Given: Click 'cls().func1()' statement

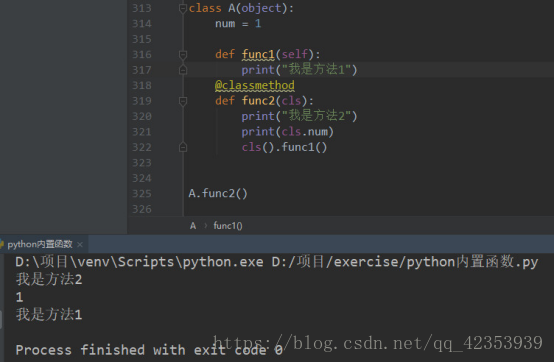Looking at the screenshot, I should 284,147.
